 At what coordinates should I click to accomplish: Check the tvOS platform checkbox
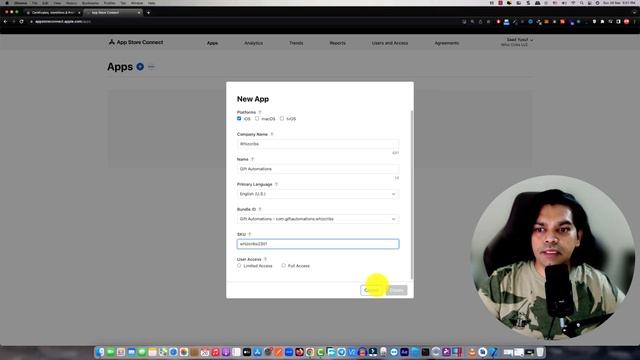[x=282, y=118]
